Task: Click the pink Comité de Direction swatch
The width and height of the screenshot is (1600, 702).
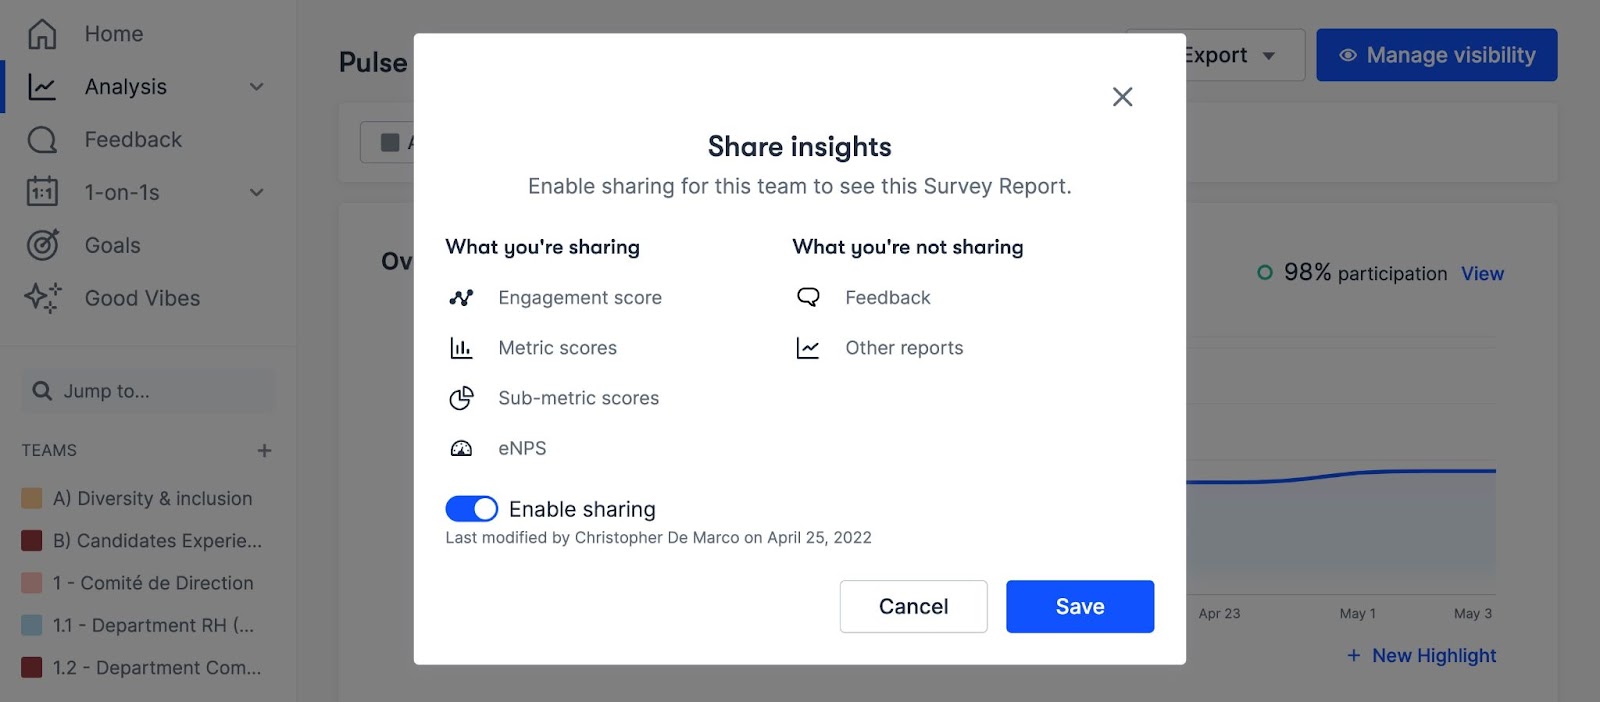Action: tap(32, 583)
